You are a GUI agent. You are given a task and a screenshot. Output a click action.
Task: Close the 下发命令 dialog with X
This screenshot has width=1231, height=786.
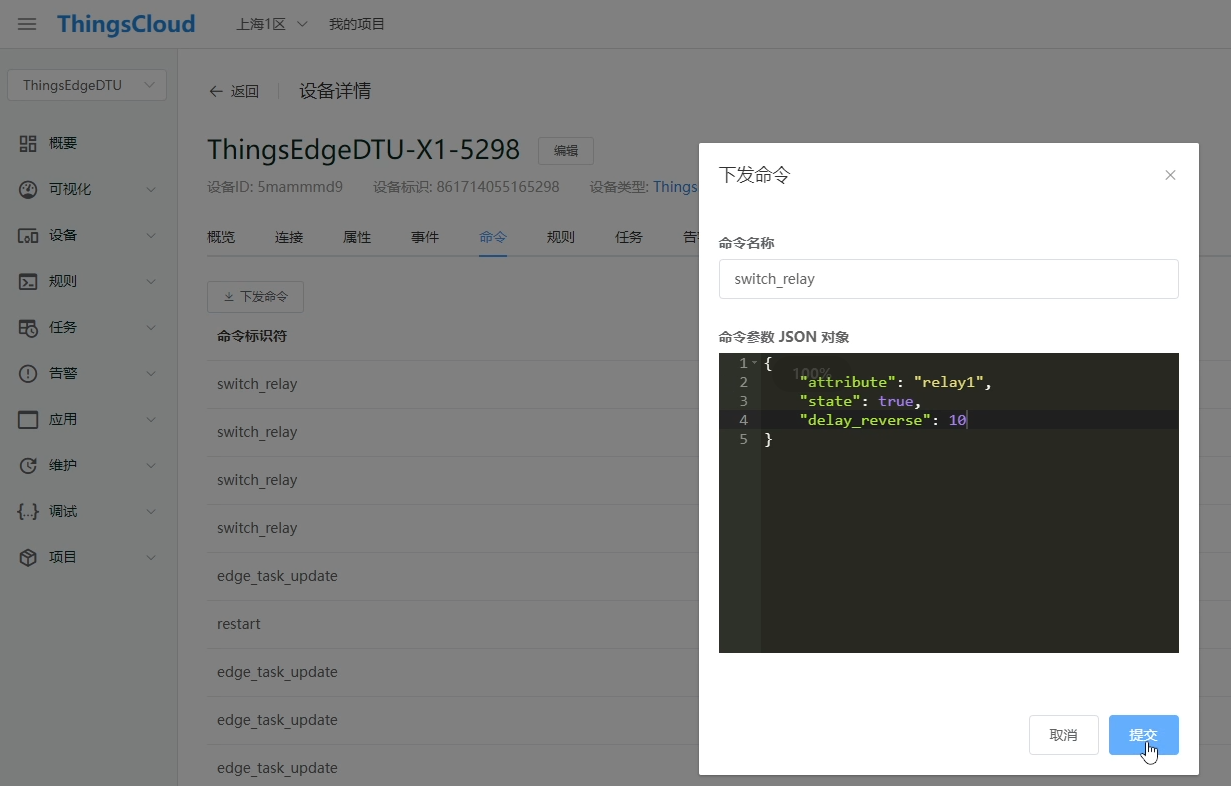coord(1170,175)
